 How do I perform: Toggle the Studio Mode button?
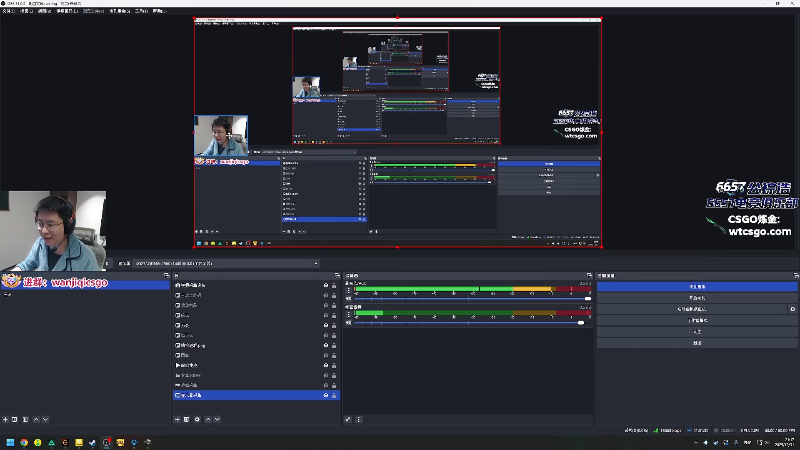[x=697, y=320]
